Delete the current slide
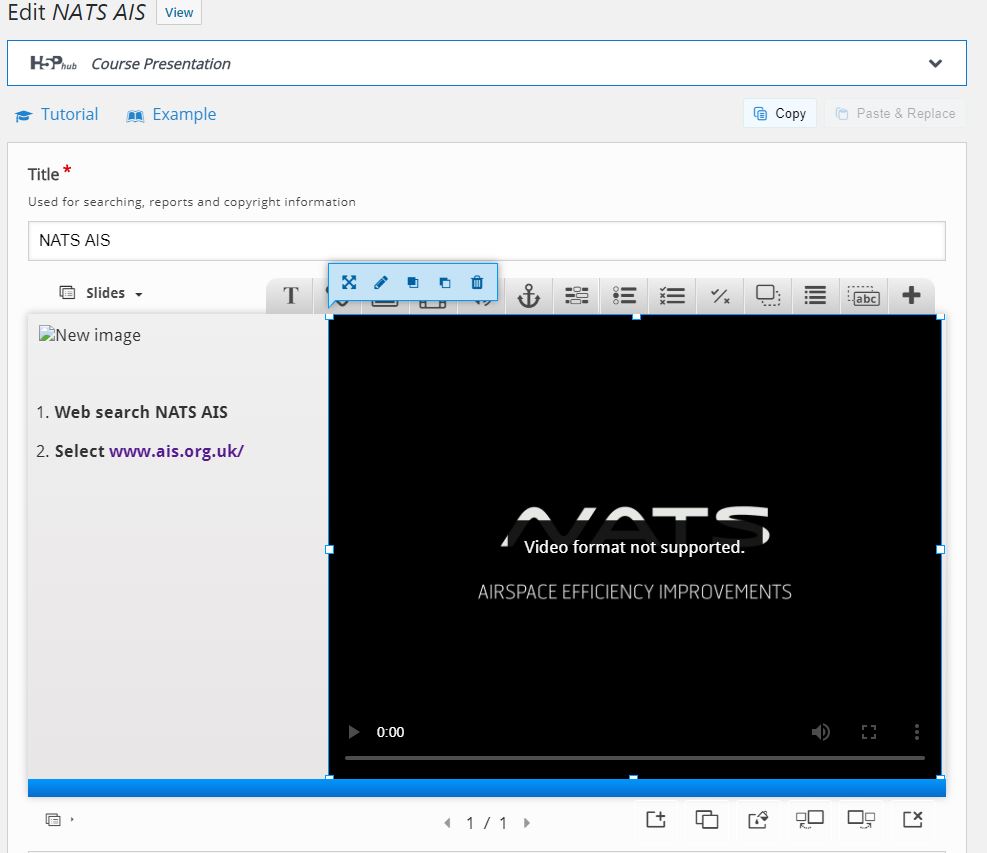 coord(911,819)
